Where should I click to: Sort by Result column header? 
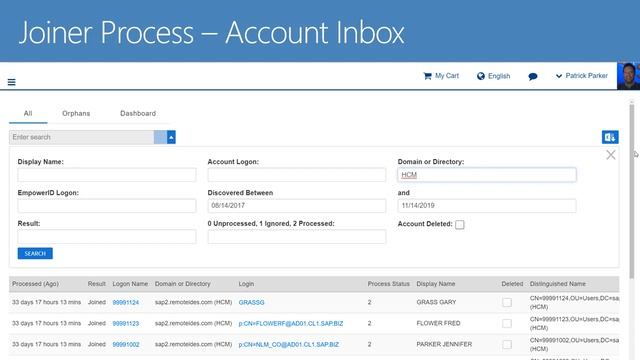tap(97, 284)
